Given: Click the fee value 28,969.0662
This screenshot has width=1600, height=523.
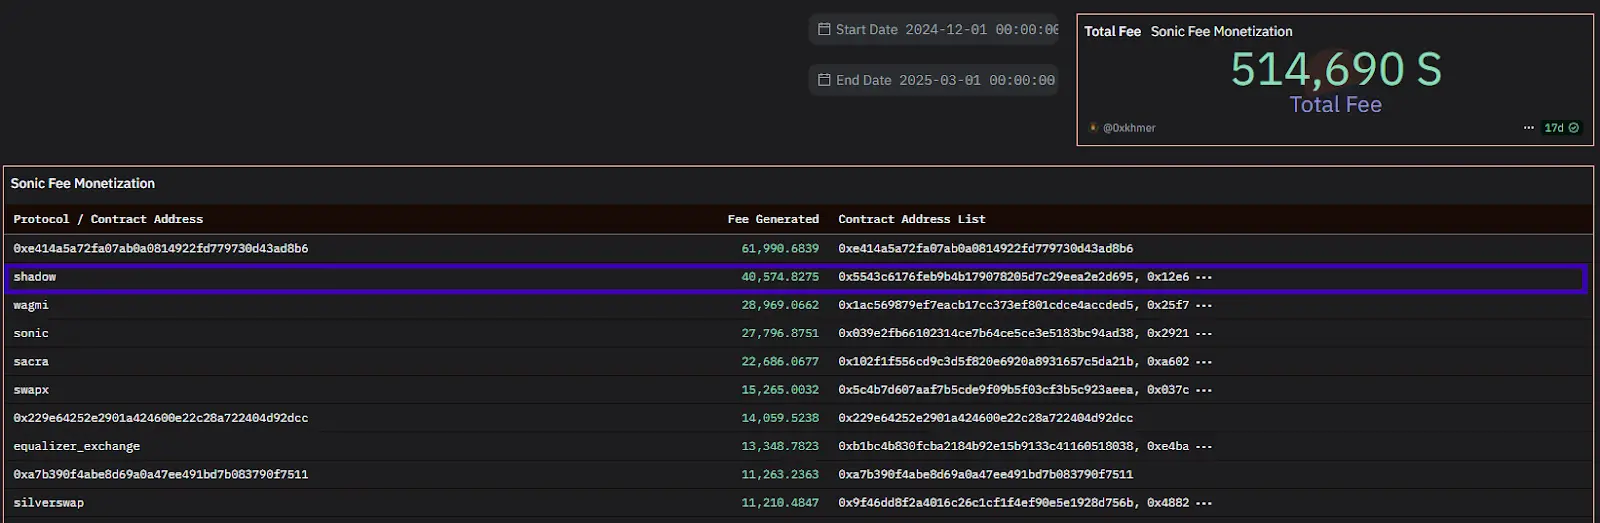Looking at the screenshot, I should (x=780, y=305).
